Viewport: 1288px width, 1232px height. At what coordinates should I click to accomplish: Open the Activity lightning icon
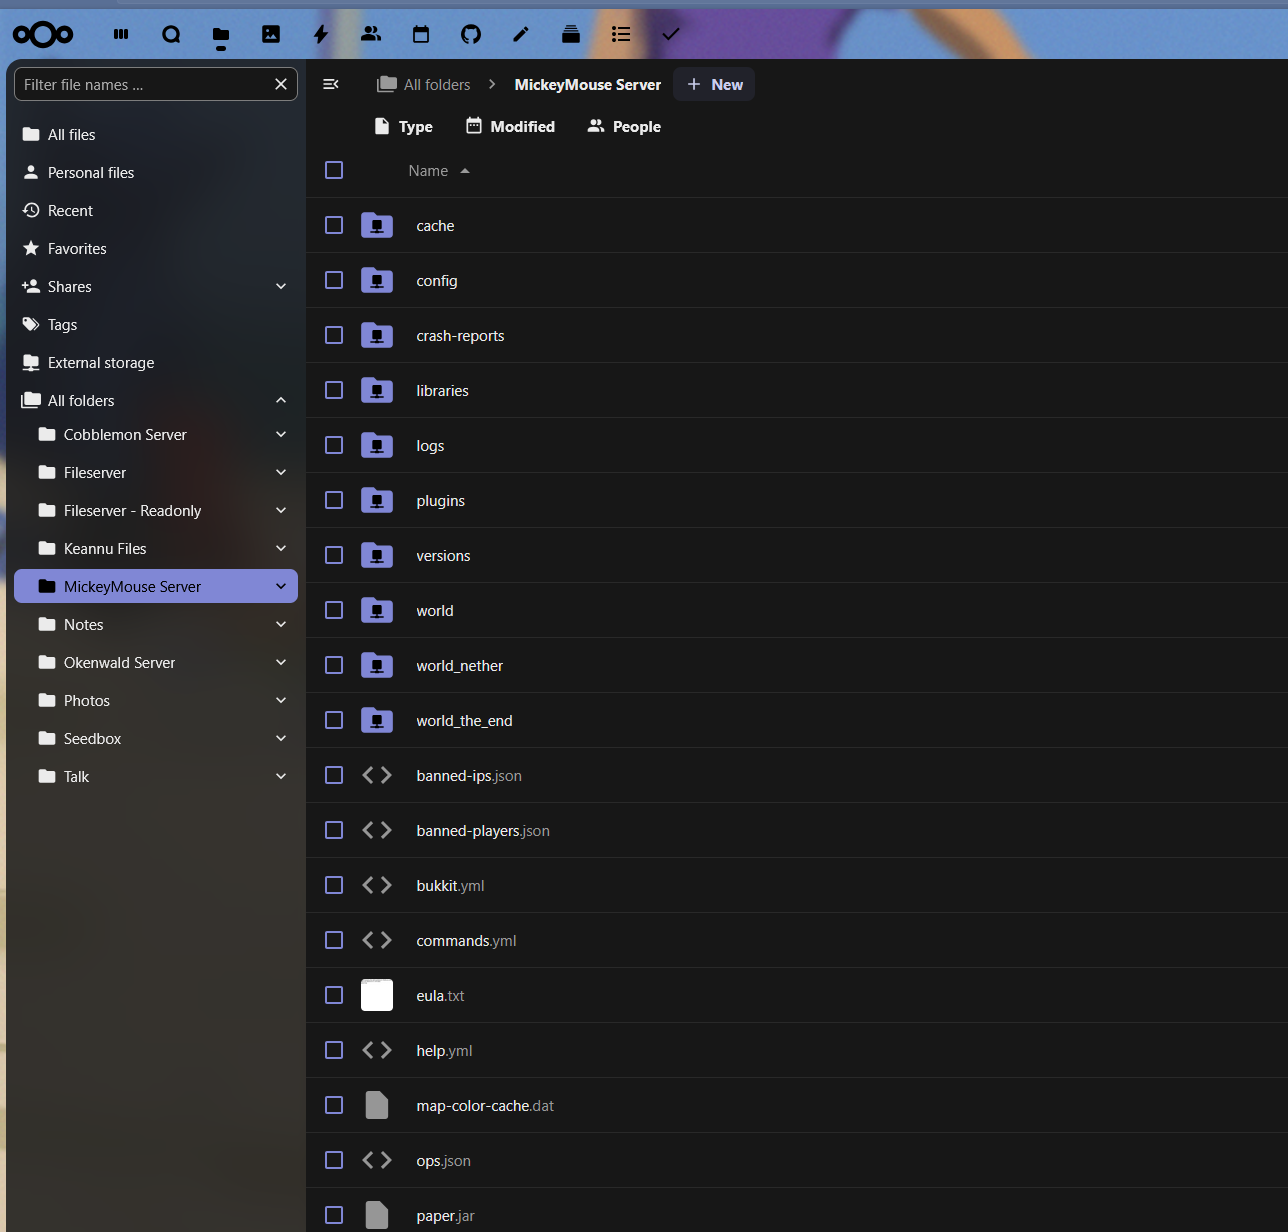[321, 34]
